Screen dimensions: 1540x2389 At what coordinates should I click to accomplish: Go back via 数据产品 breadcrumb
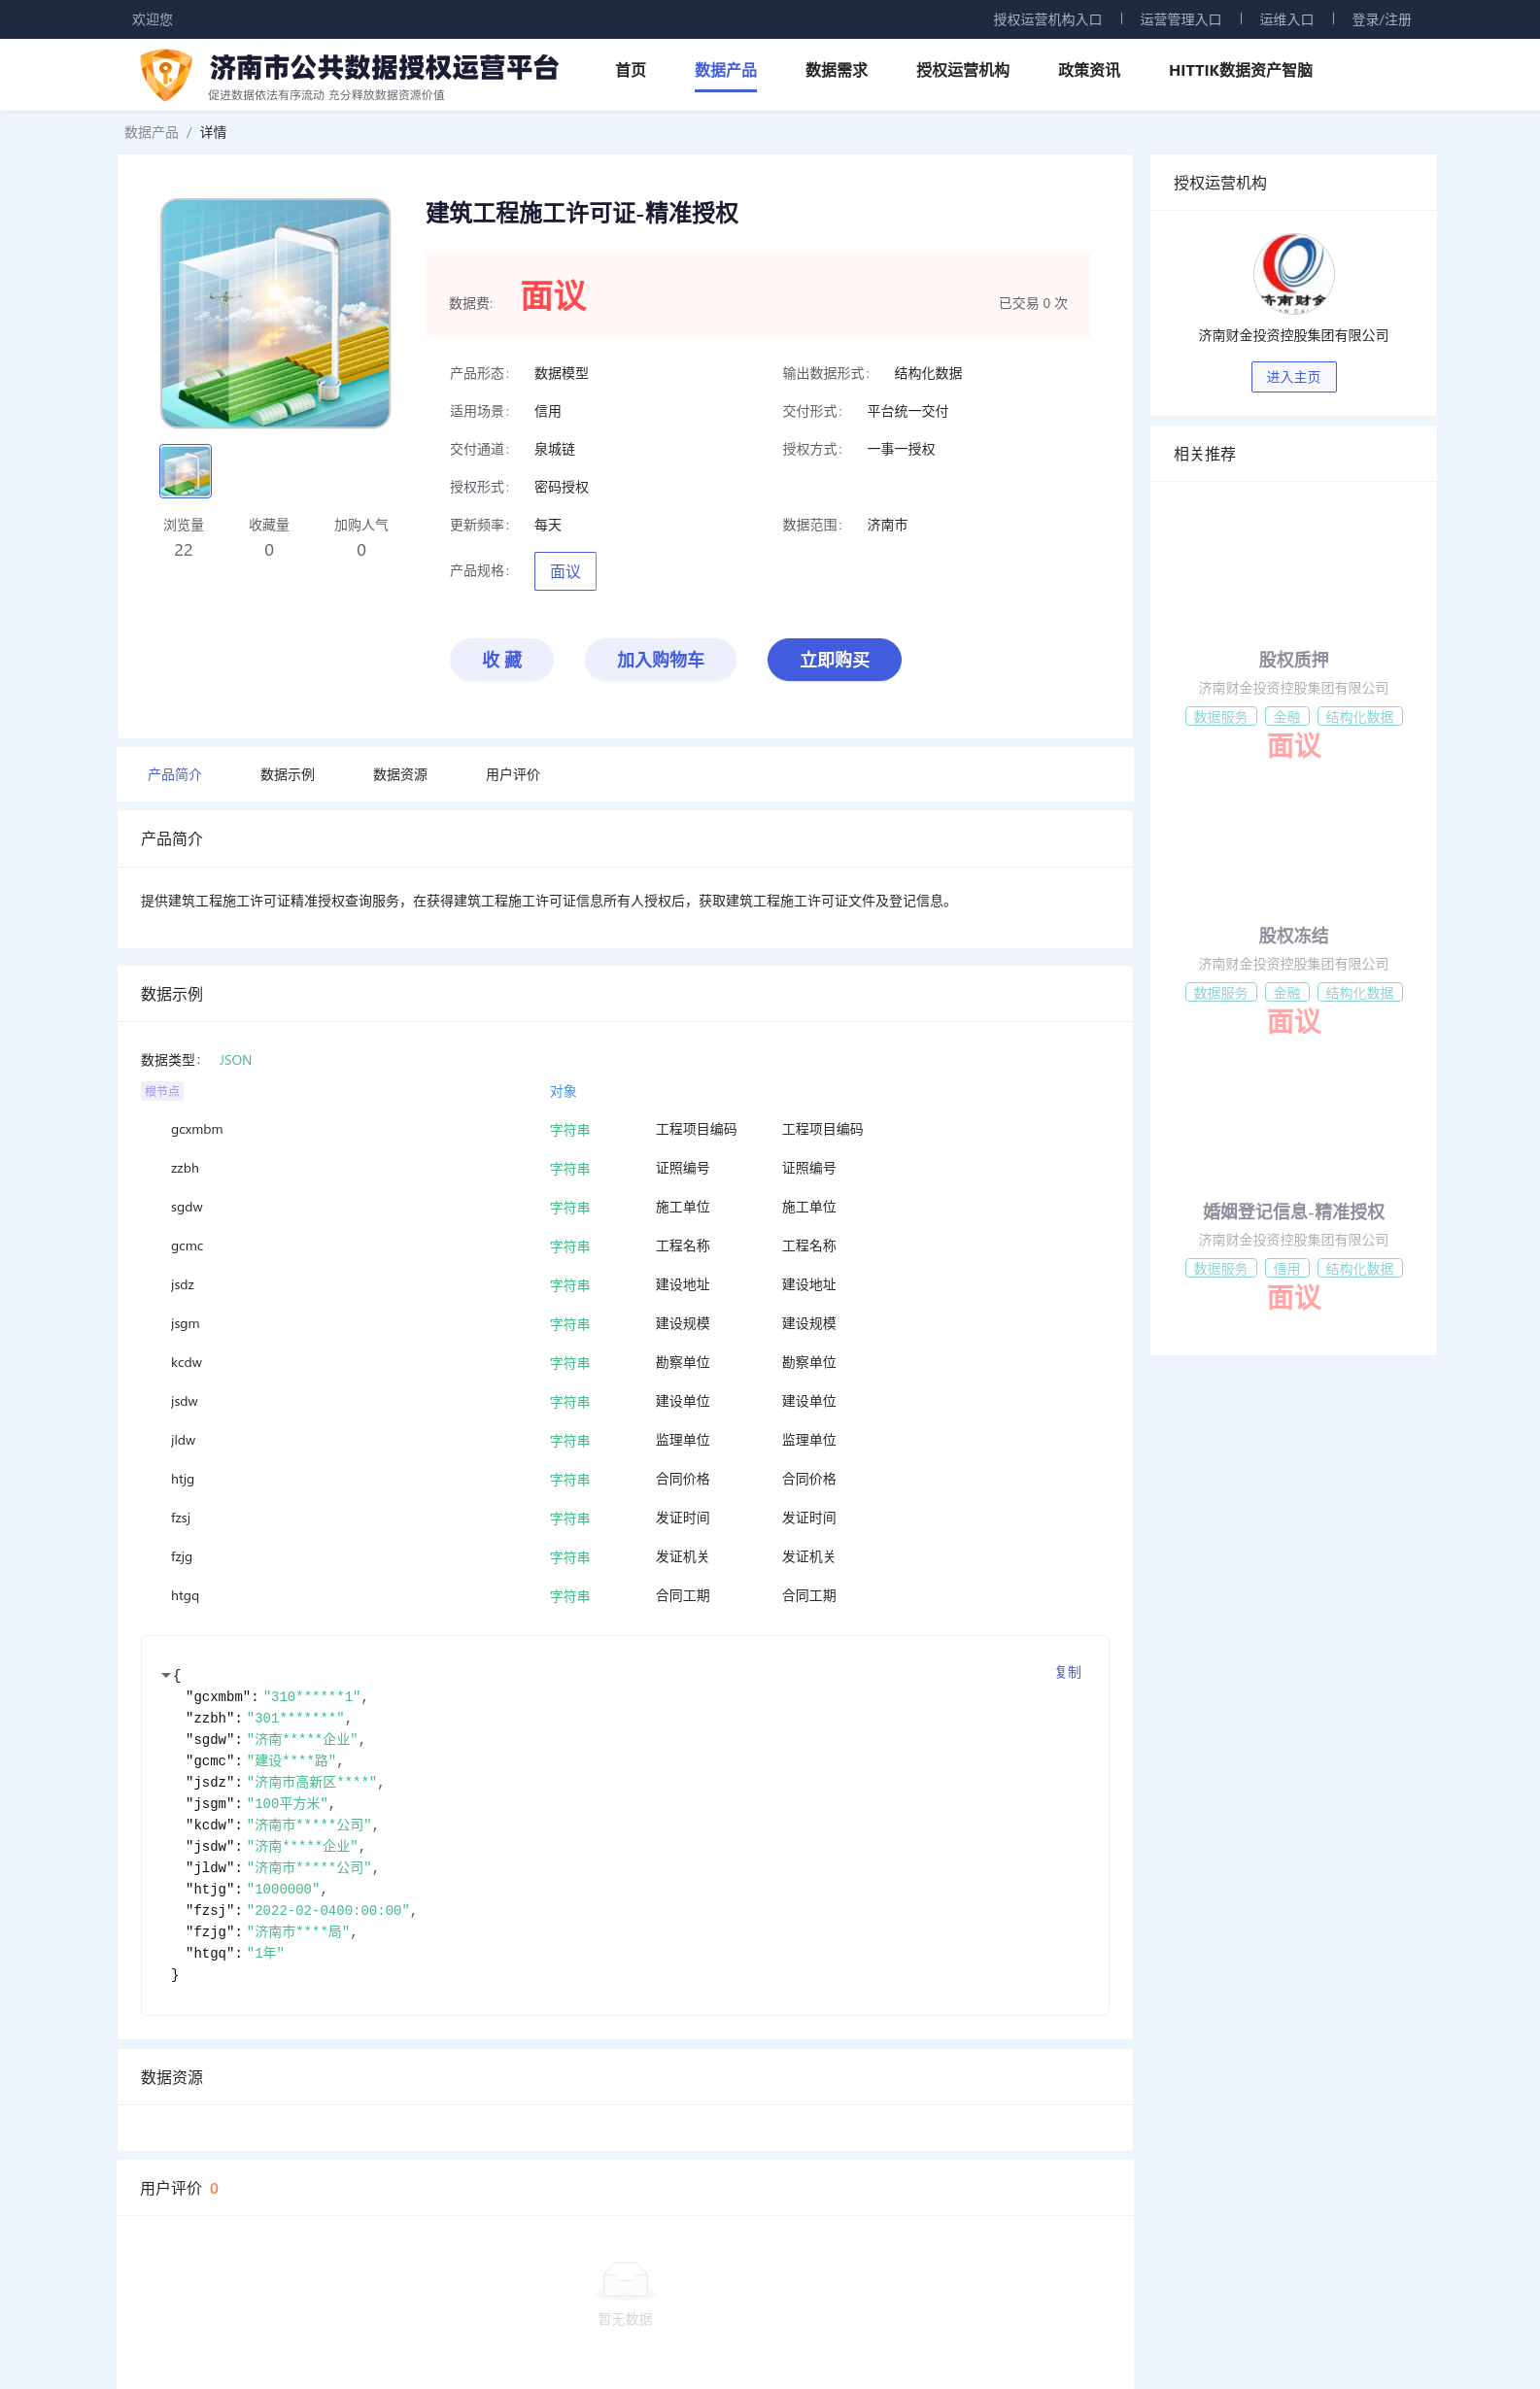pyautogui.click(x=151, y=132)
